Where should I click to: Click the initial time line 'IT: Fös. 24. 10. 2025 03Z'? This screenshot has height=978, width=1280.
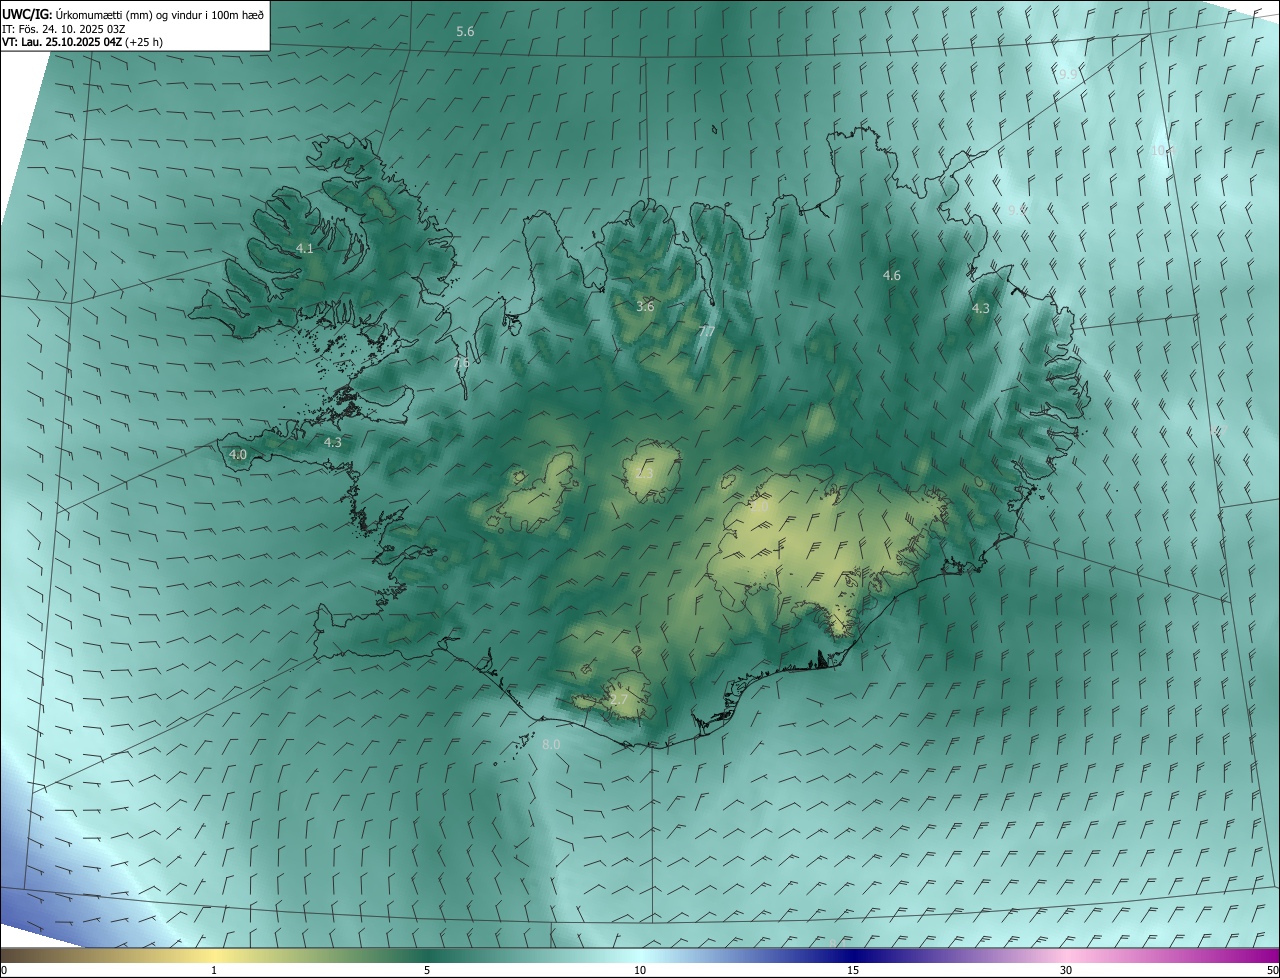click(64, 28)
